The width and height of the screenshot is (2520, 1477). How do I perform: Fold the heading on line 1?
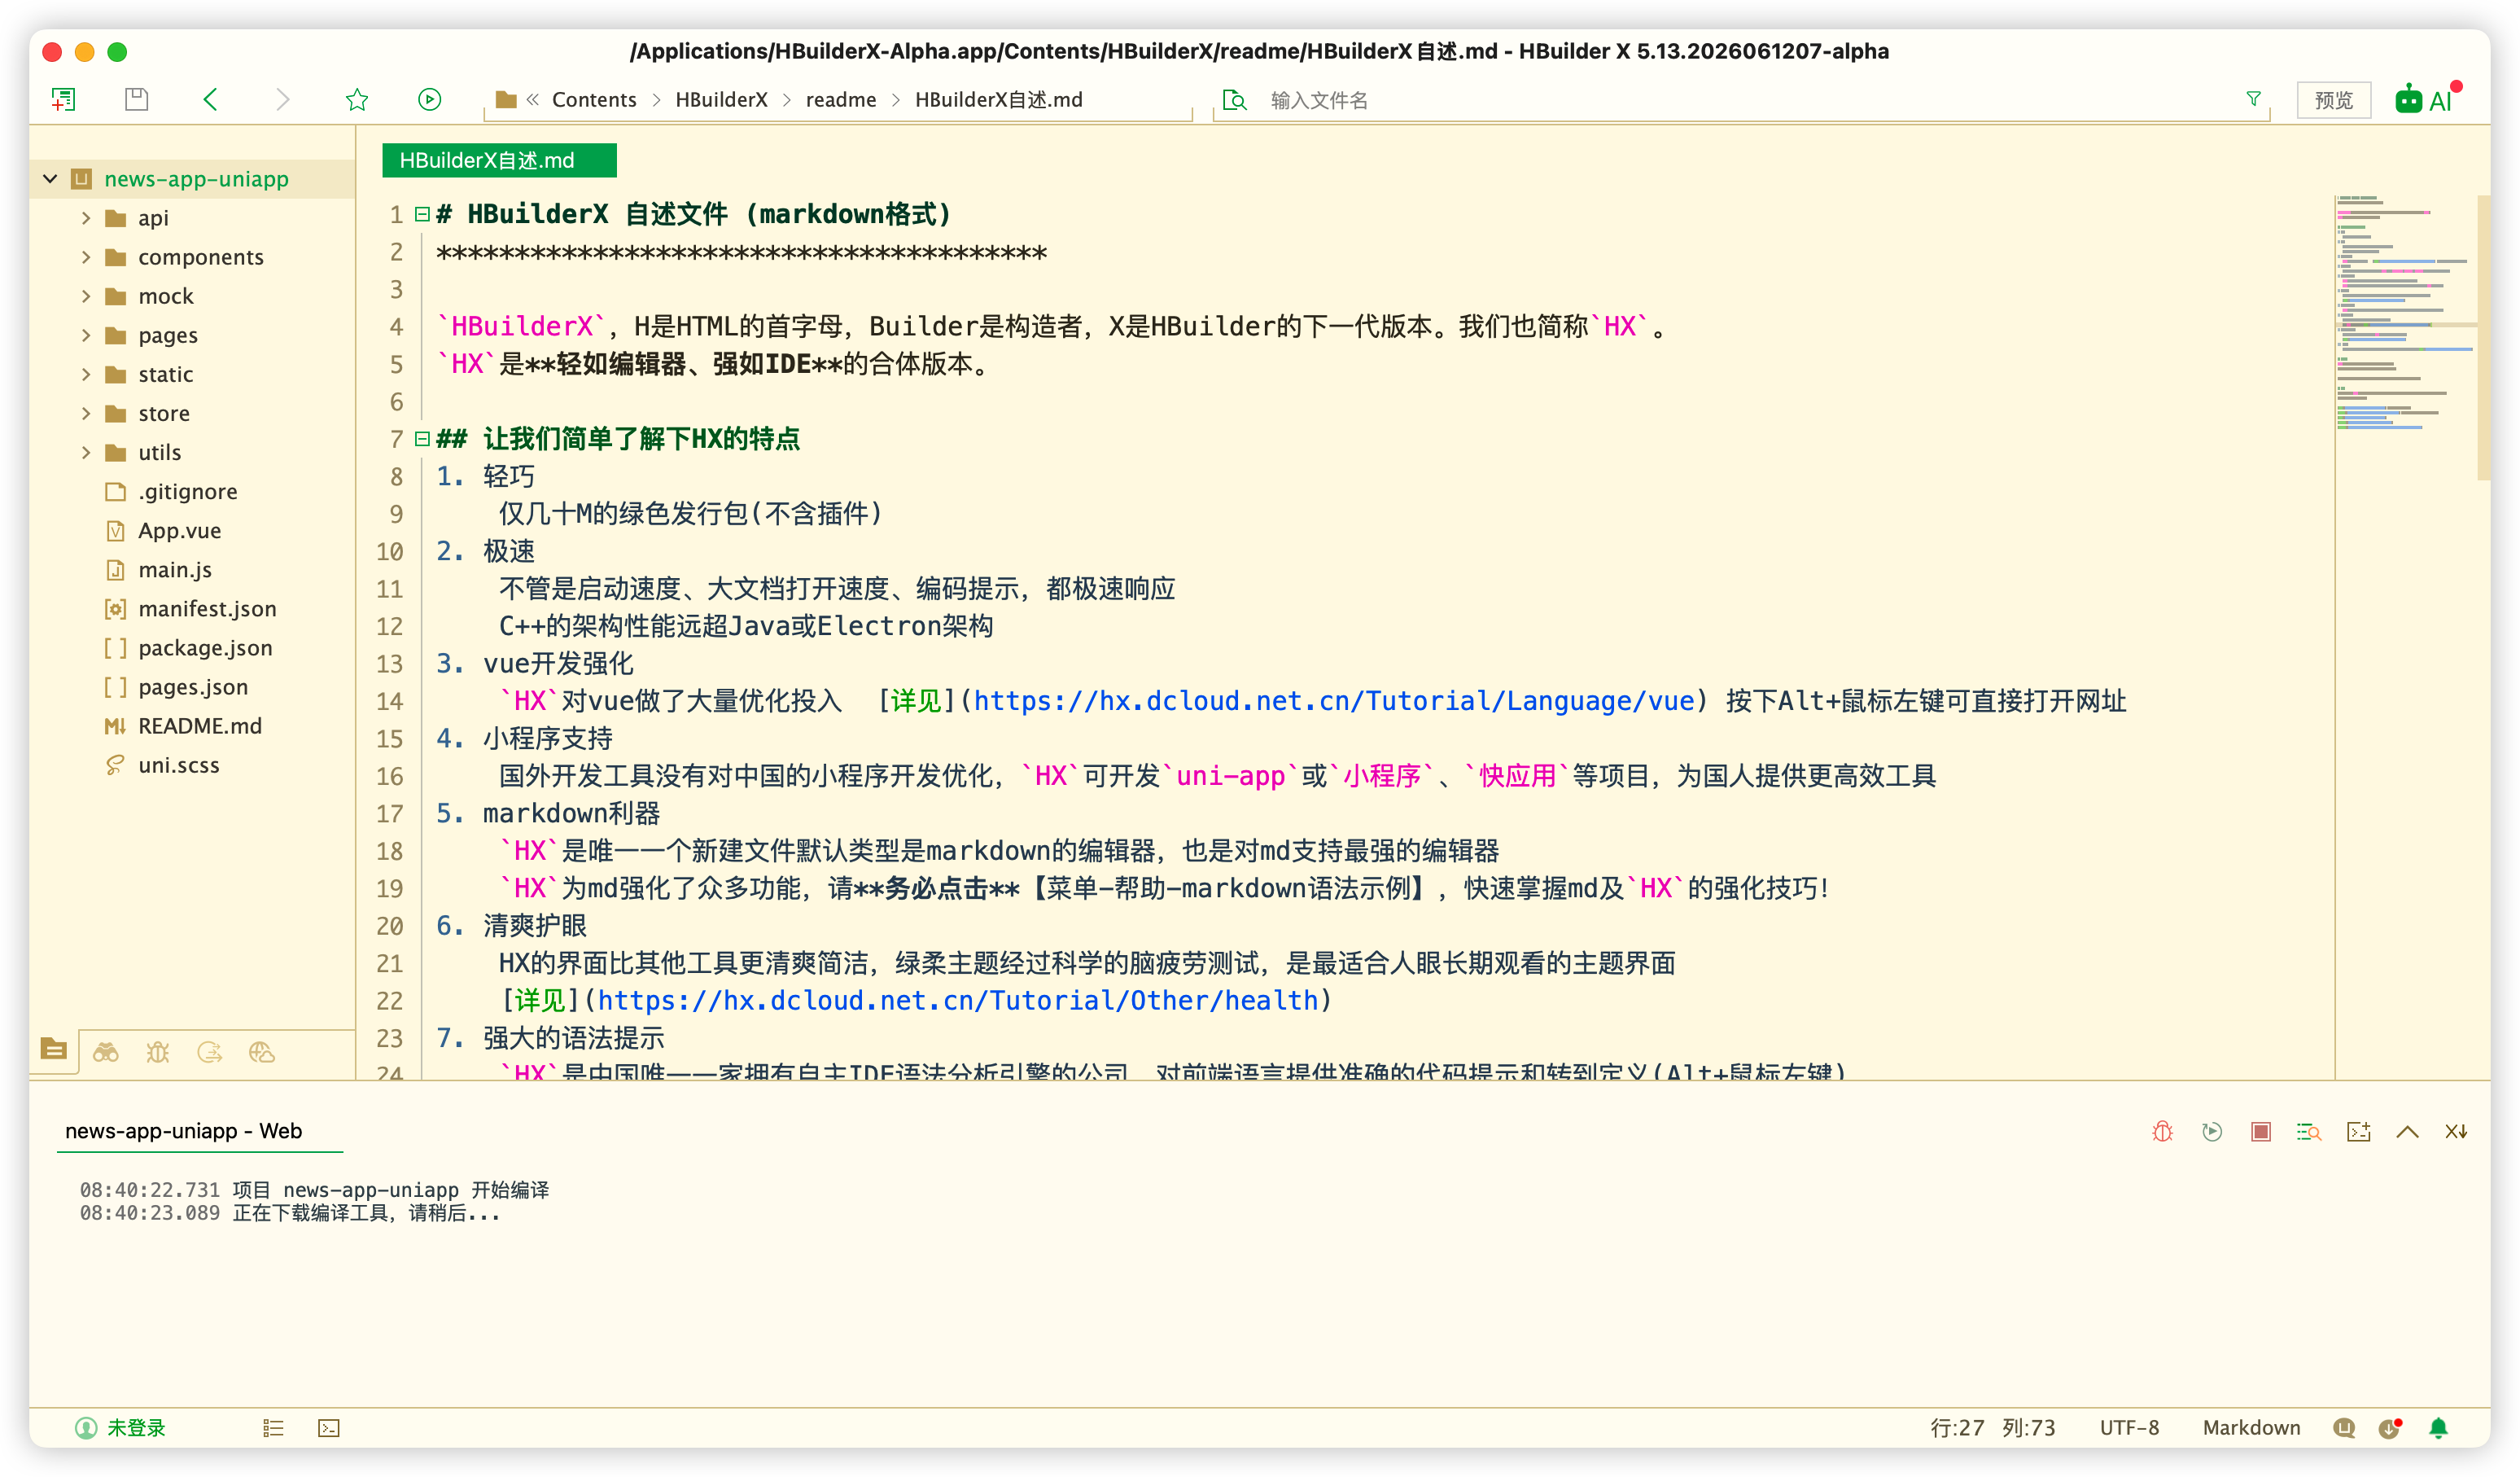(x=422, y=214)
